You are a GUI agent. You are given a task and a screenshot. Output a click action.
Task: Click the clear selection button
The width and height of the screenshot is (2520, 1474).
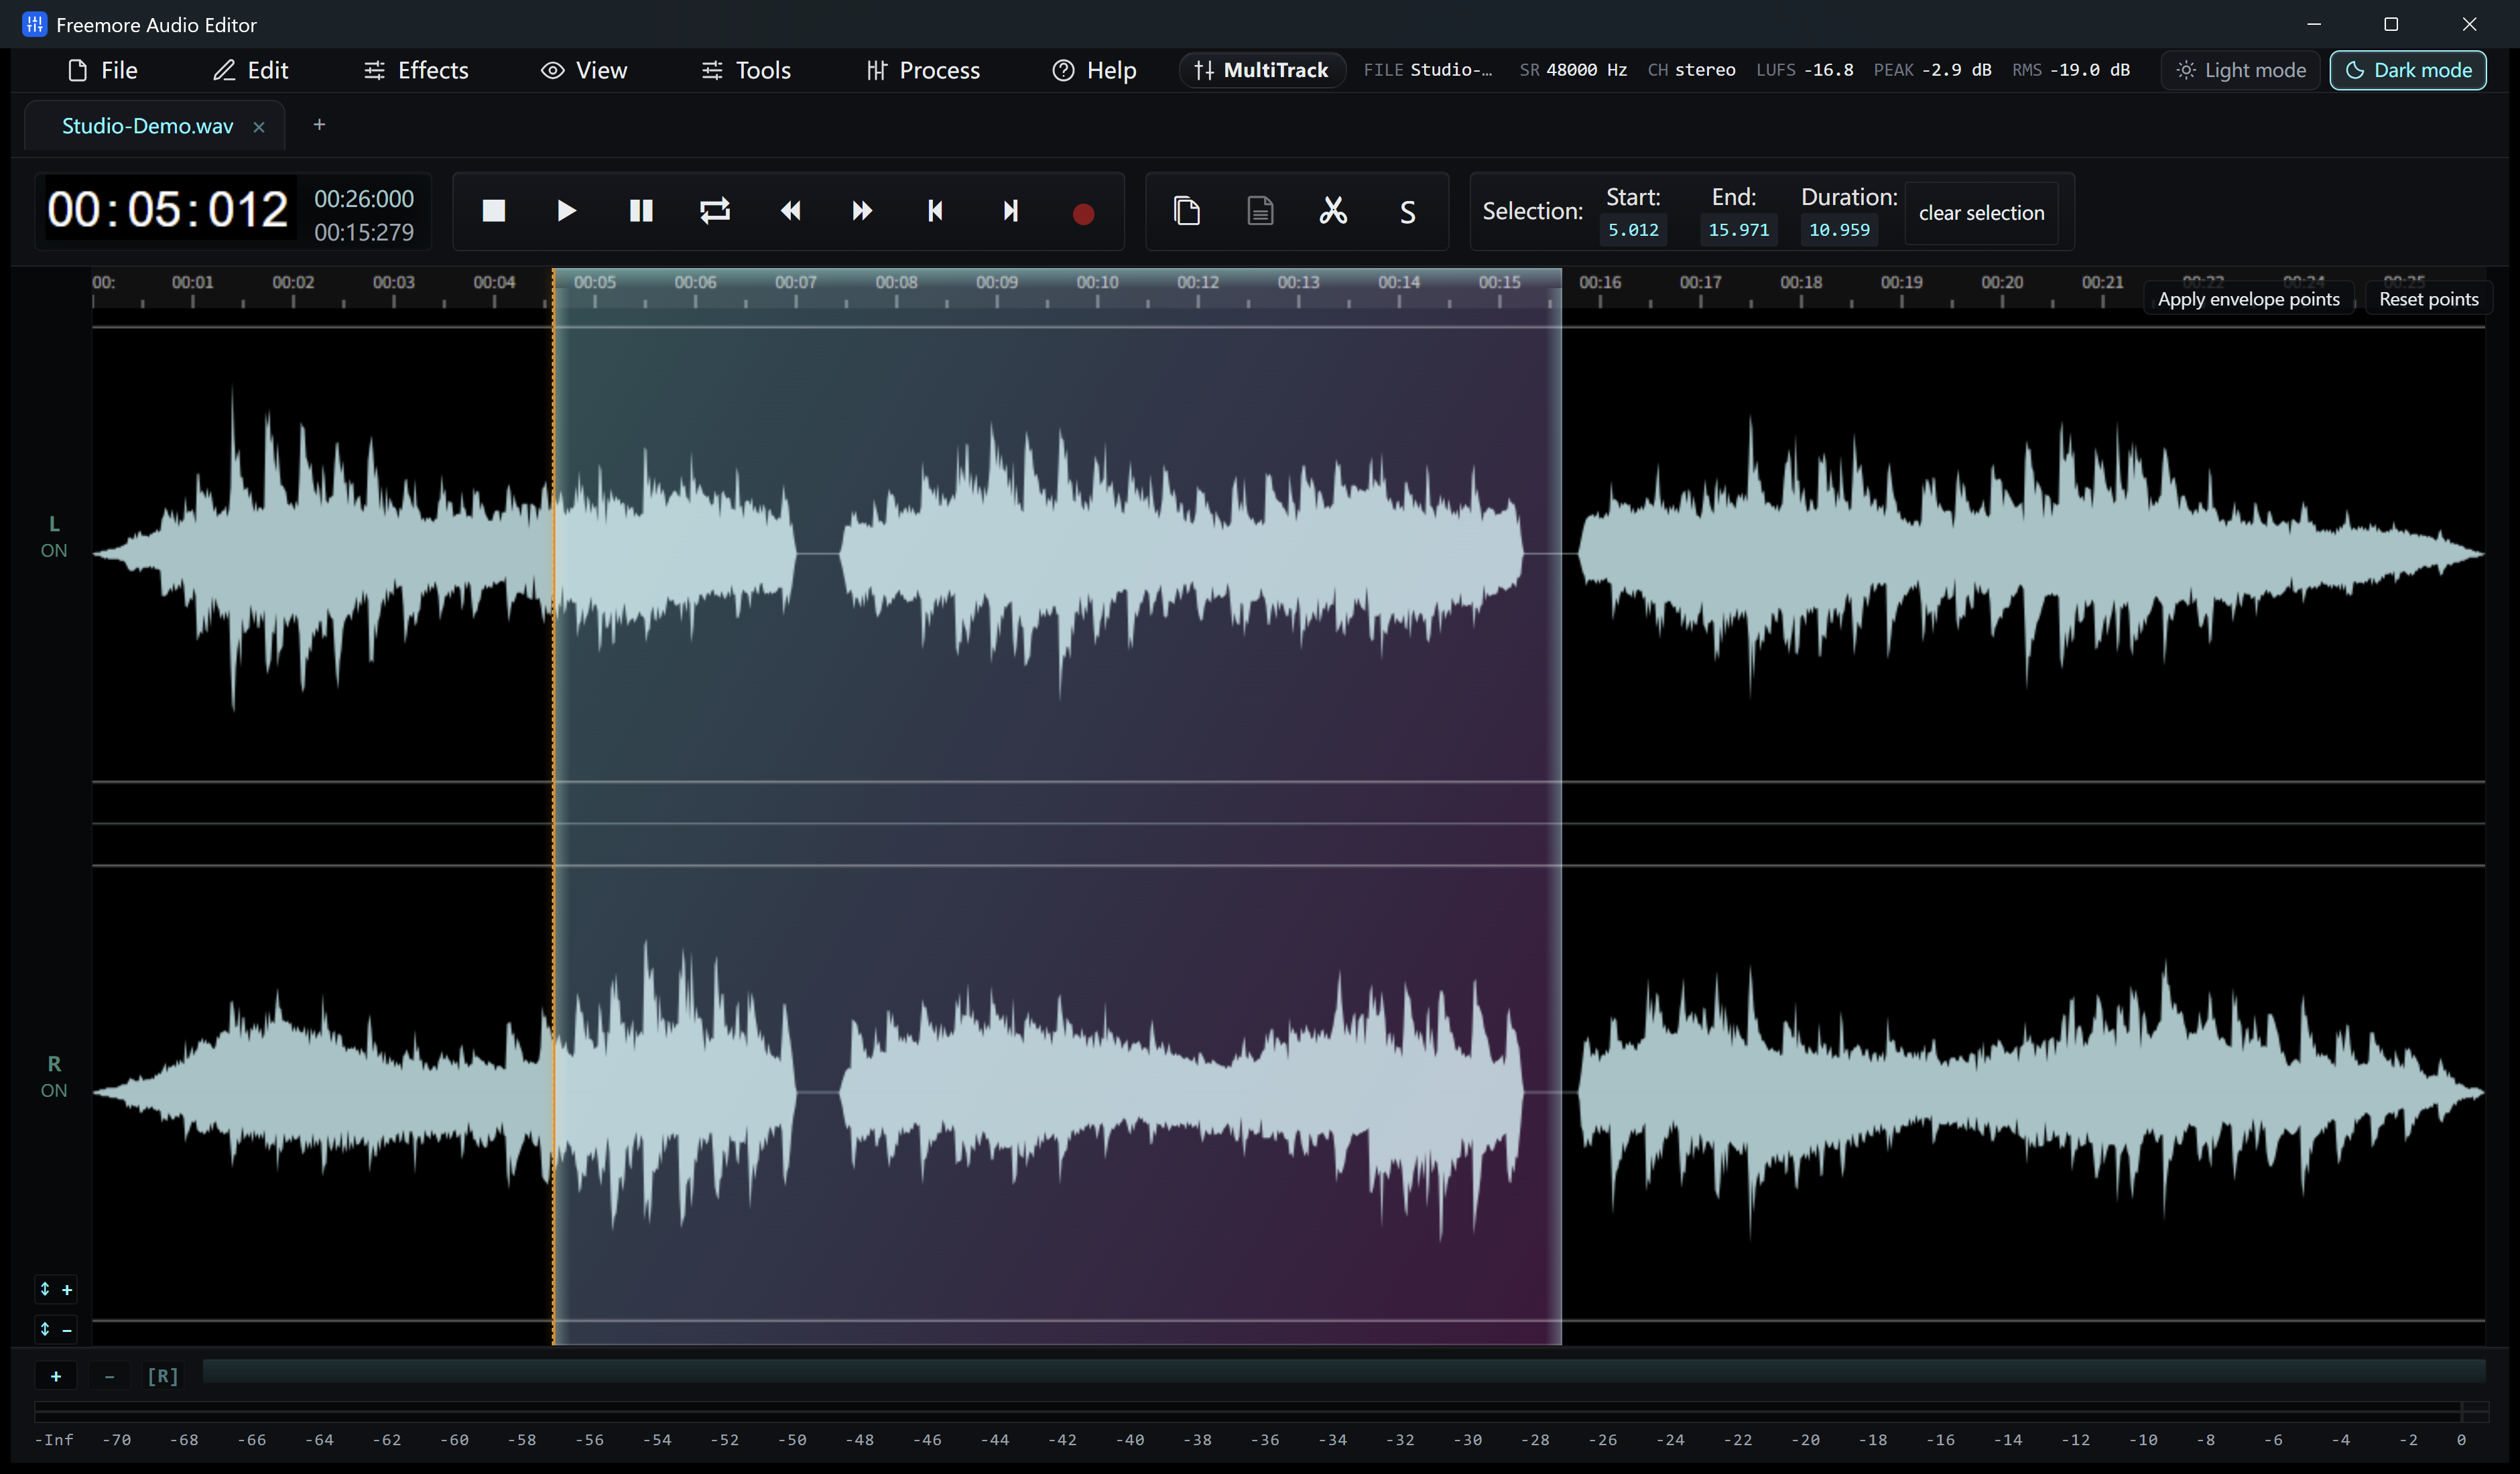tap(1981, 213)
